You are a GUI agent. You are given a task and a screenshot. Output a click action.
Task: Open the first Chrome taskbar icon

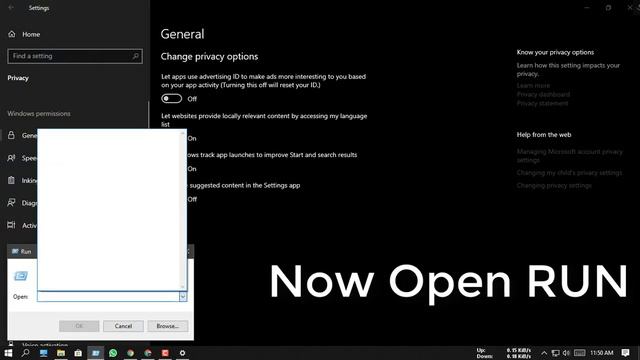tap(130, 353)
